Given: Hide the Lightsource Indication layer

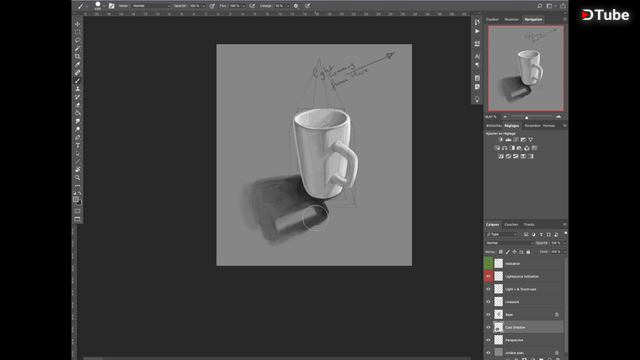Looking at the screenshot, I should coord(488,276).
